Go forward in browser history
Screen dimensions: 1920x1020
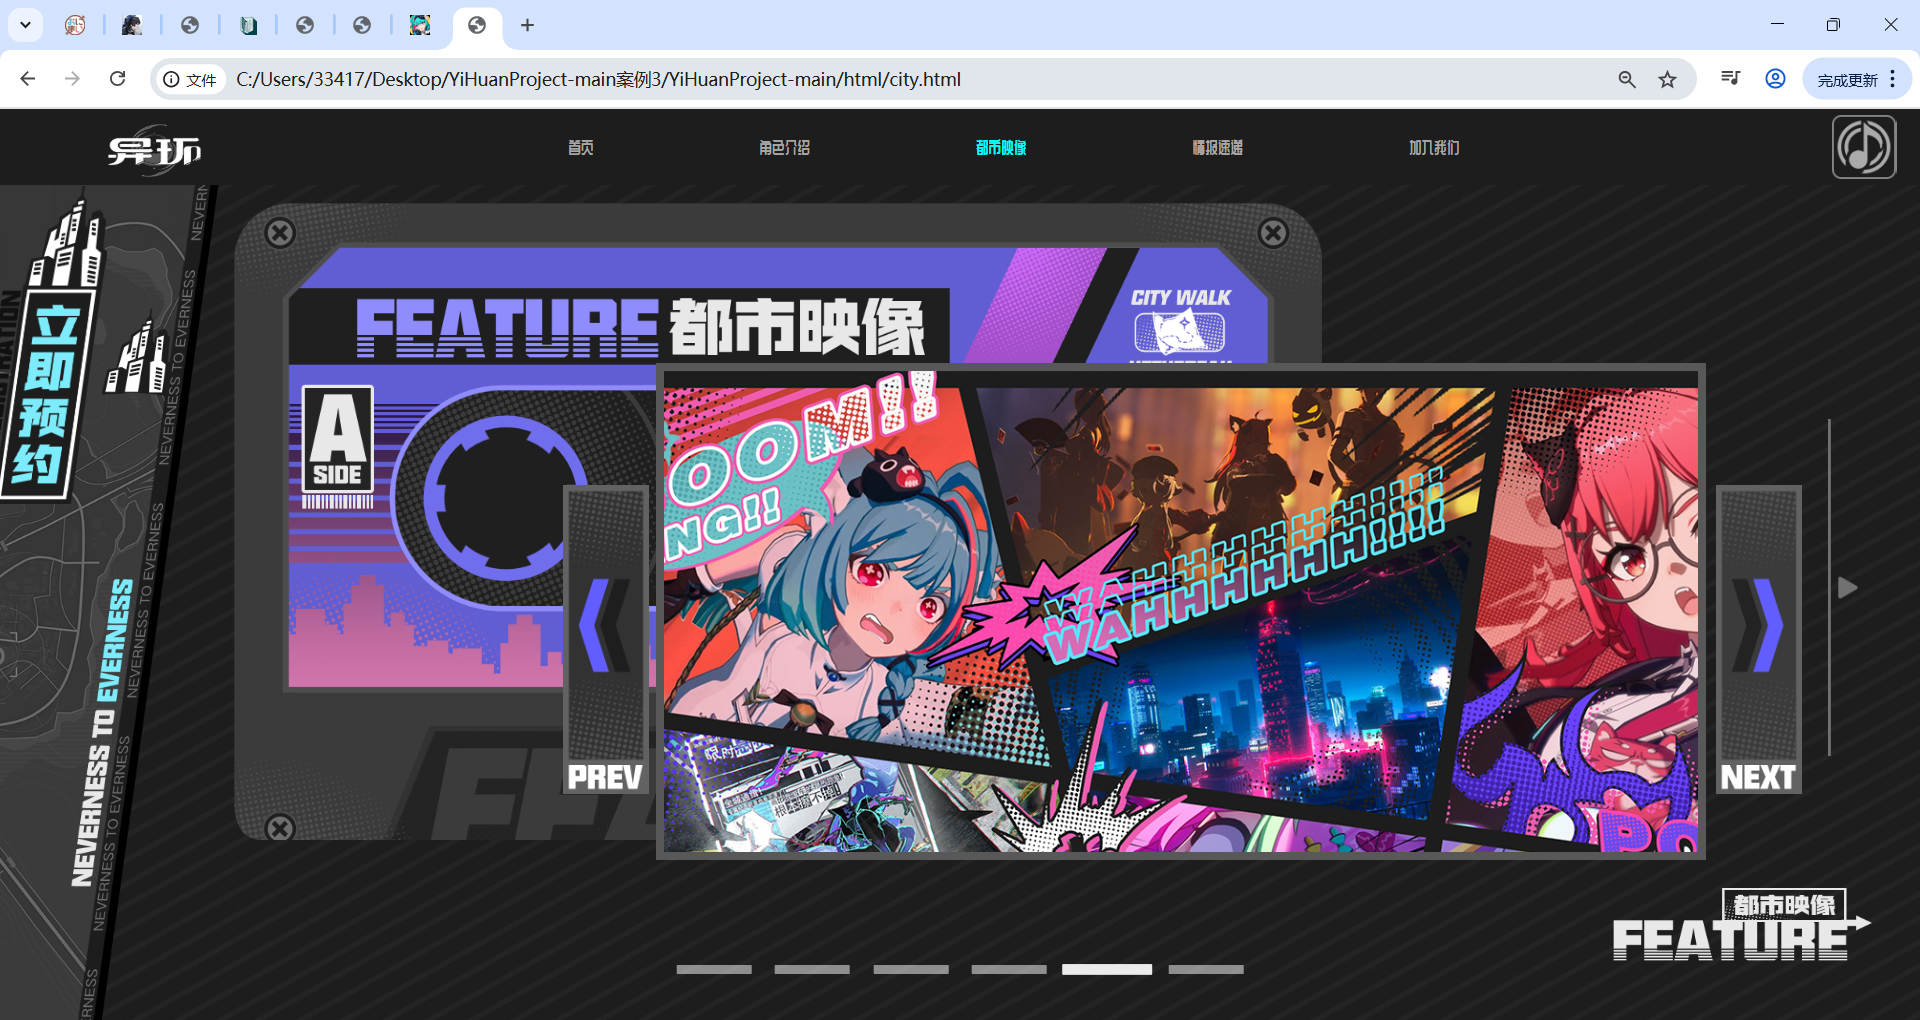(x=72, y=79)
